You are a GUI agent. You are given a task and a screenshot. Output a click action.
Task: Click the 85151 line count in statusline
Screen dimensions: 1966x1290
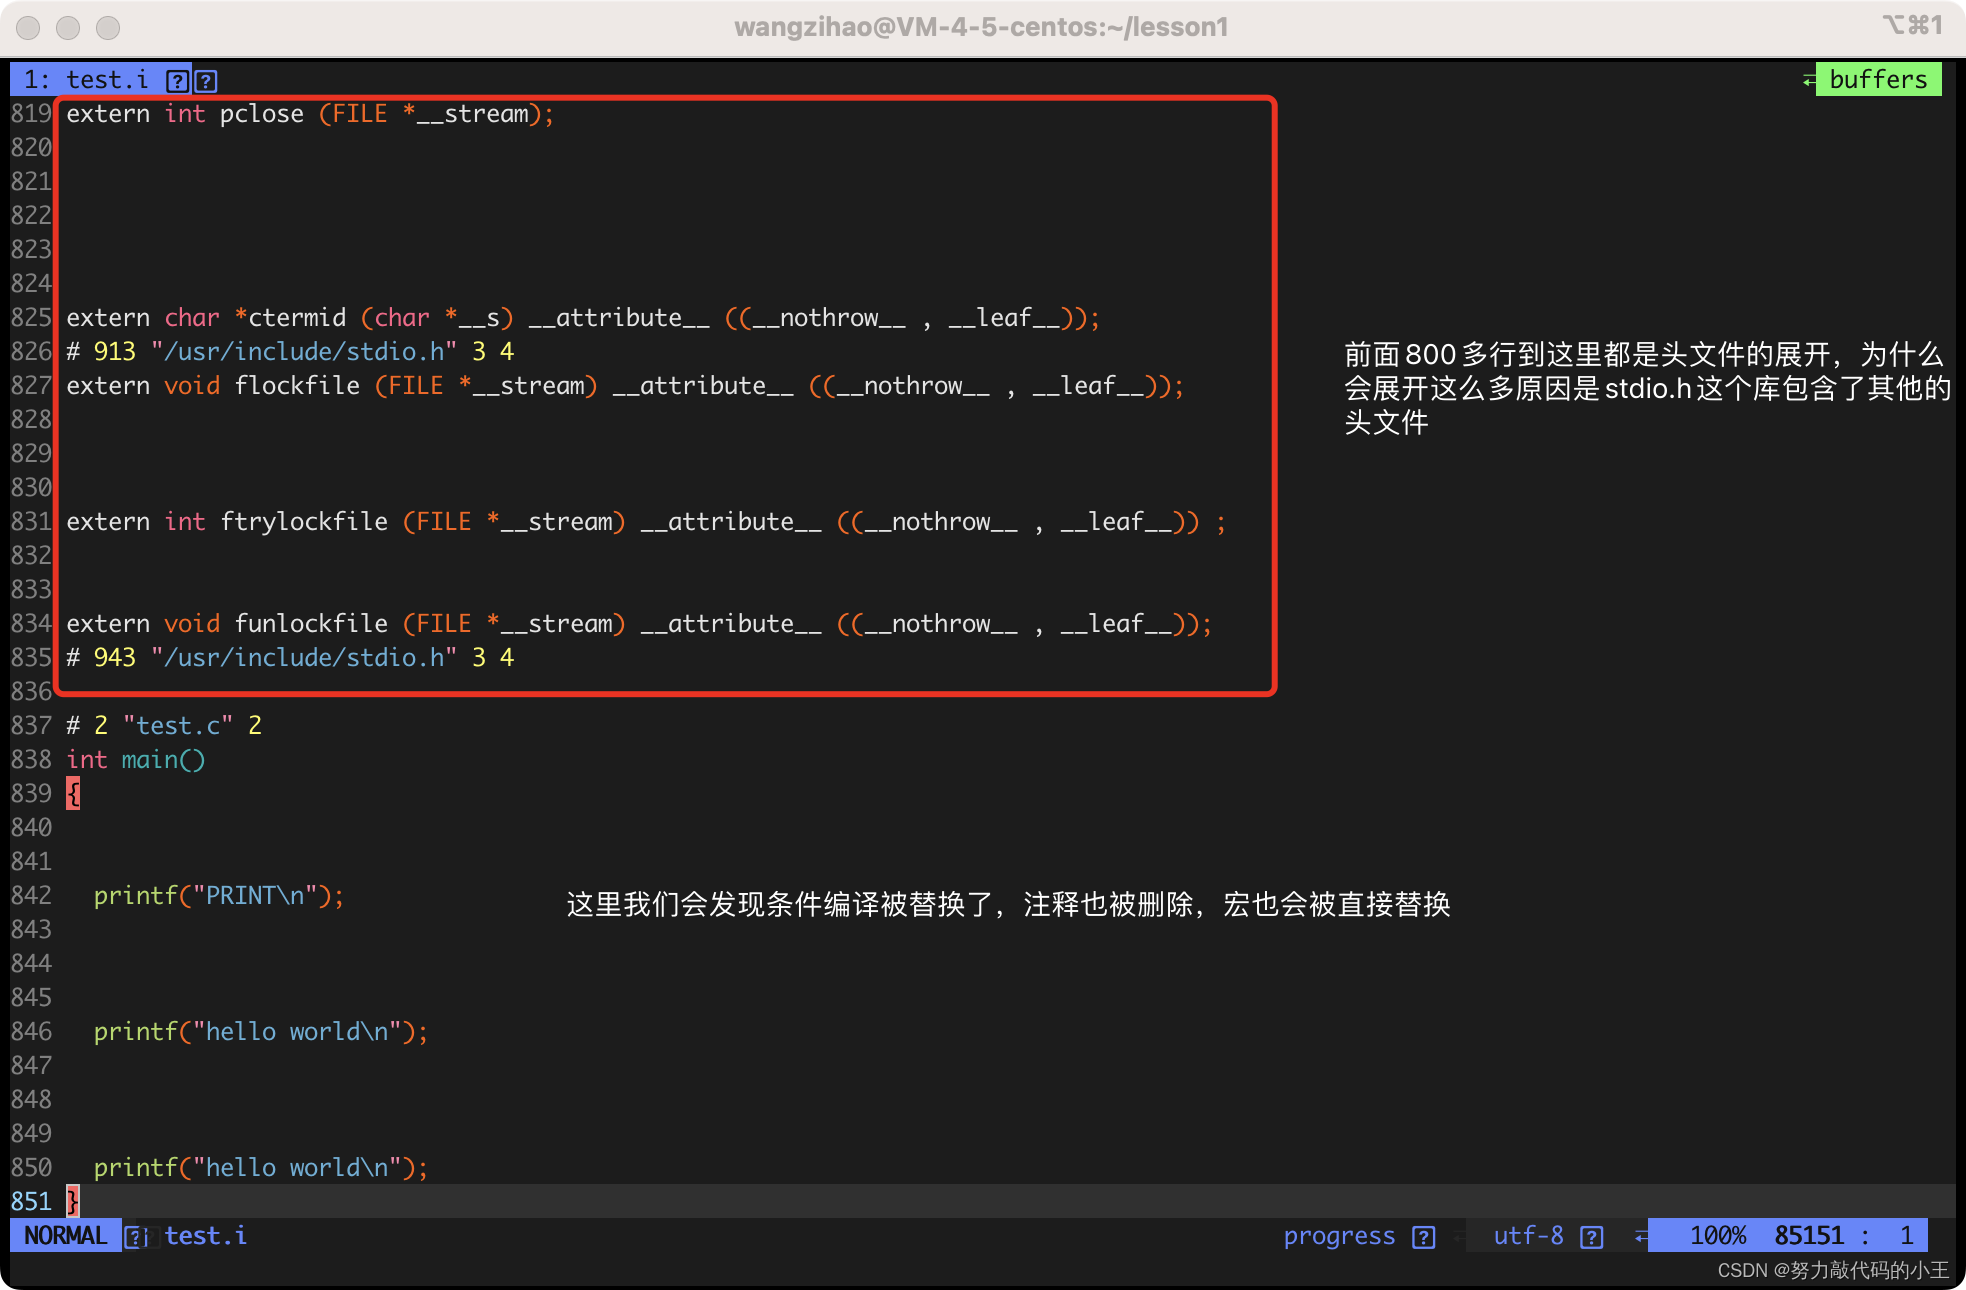[x=1808, y=1236]
